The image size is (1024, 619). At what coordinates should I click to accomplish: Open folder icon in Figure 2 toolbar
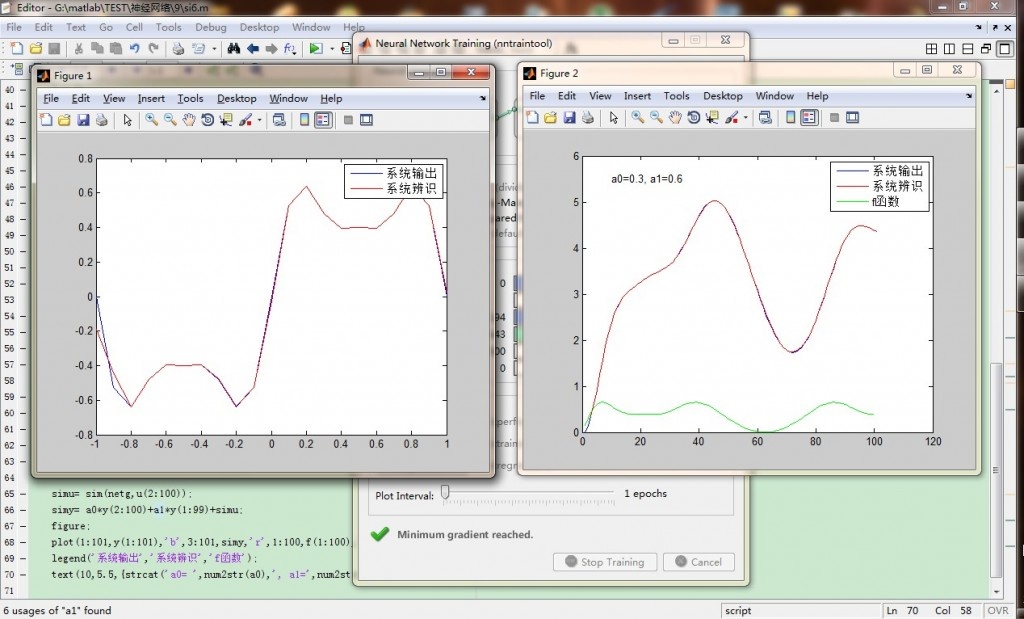click(x=551, y=118)
